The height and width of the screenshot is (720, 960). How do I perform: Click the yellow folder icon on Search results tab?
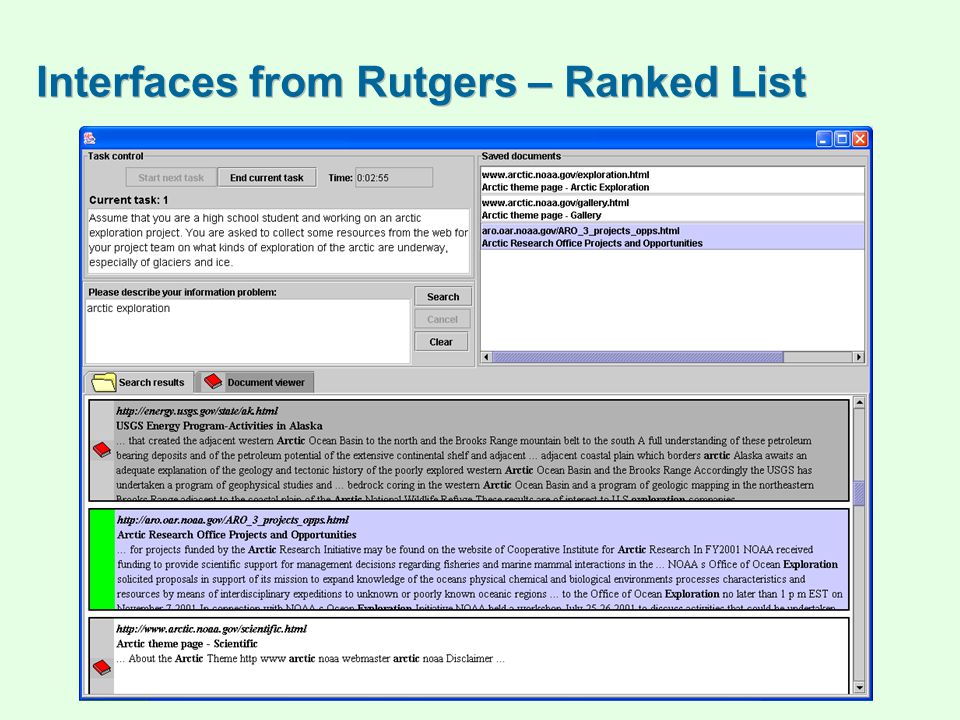[x=103, y=382]
